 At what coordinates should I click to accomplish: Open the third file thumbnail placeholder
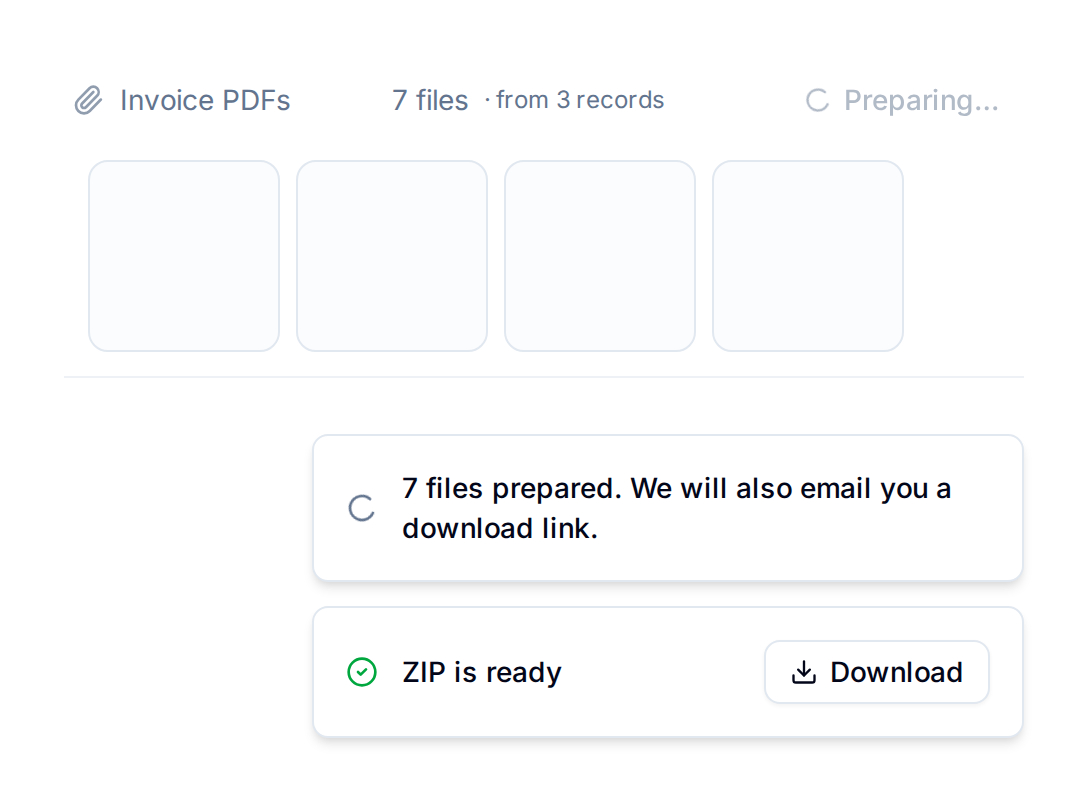(600, 256)
